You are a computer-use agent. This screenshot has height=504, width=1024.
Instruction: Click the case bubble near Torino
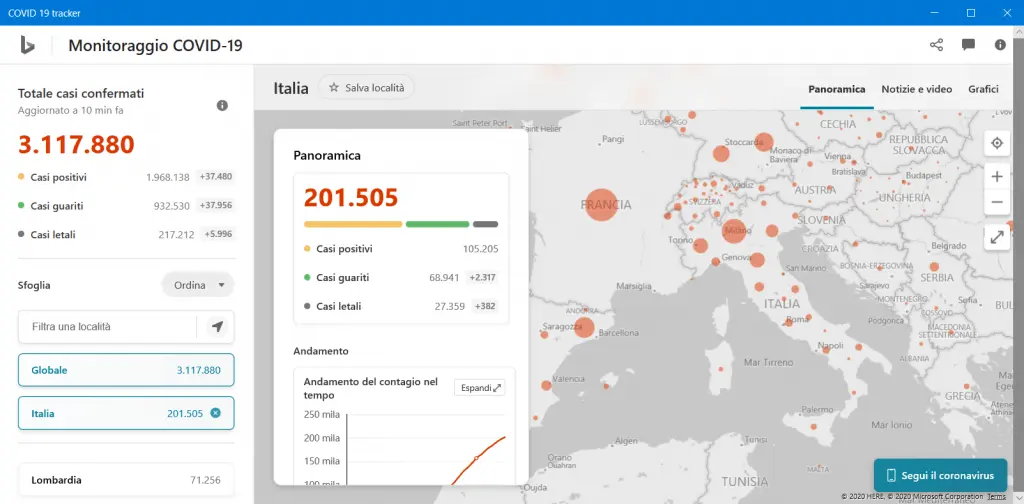pyautogui.click(x=700, y=245)
